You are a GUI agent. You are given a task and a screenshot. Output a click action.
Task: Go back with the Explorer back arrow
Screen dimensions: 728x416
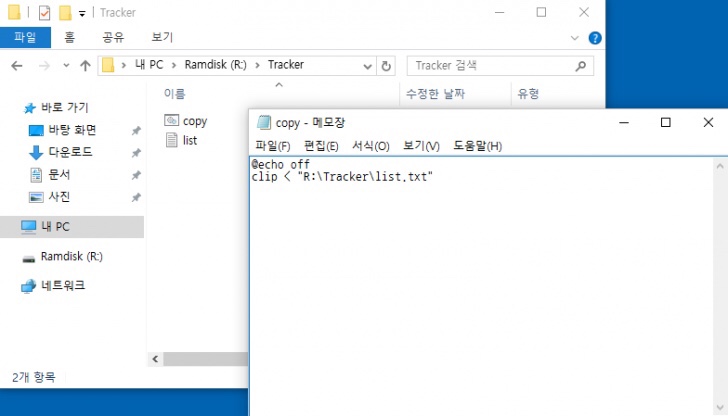(x=17, y=66)
